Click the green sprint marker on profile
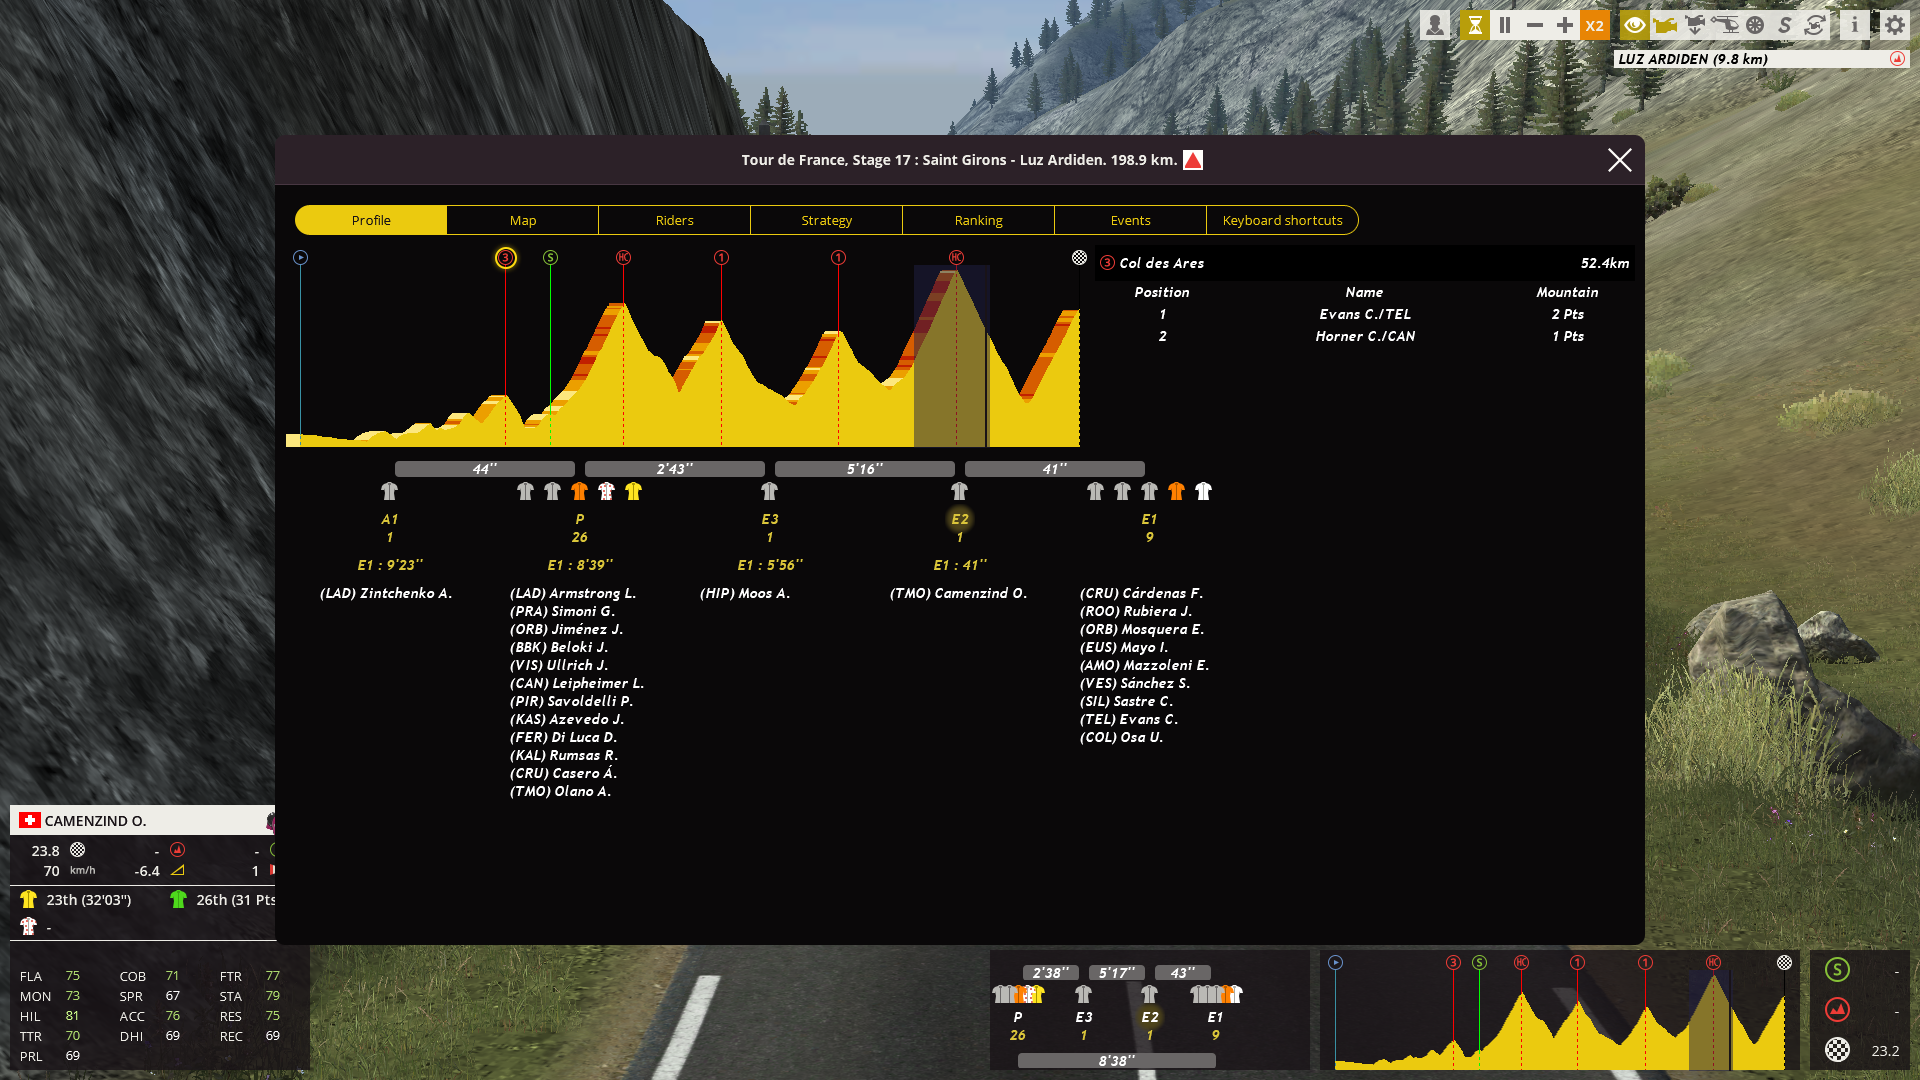1920x1080 pixels. pos(550,258)
